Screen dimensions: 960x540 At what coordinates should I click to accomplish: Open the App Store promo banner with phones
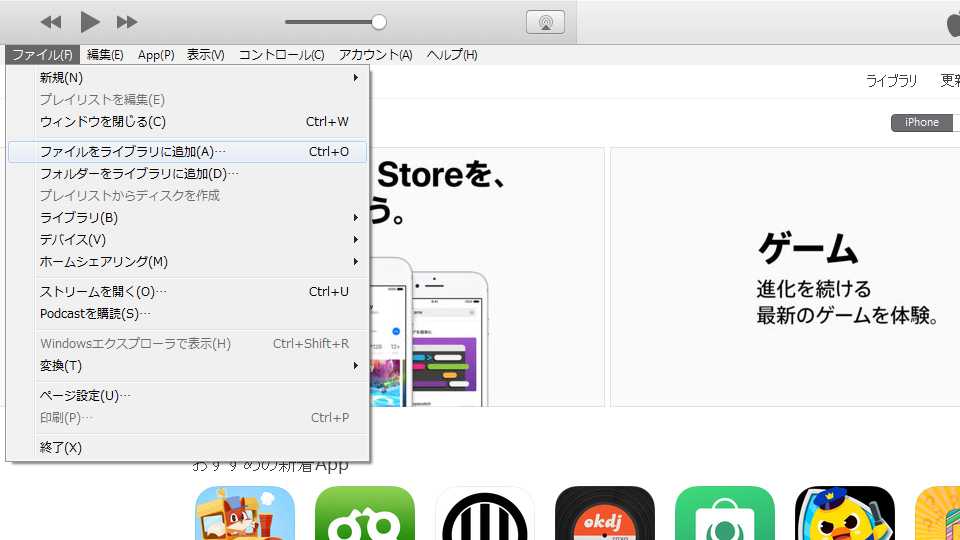pos(487,277)
